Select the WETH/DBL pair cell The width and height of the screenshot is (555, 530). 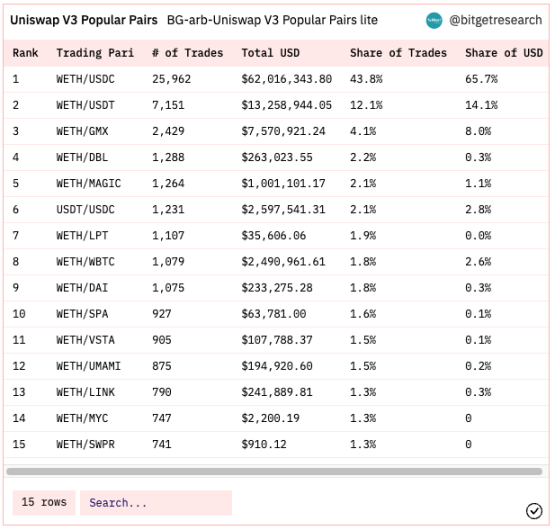pos(82,157)
